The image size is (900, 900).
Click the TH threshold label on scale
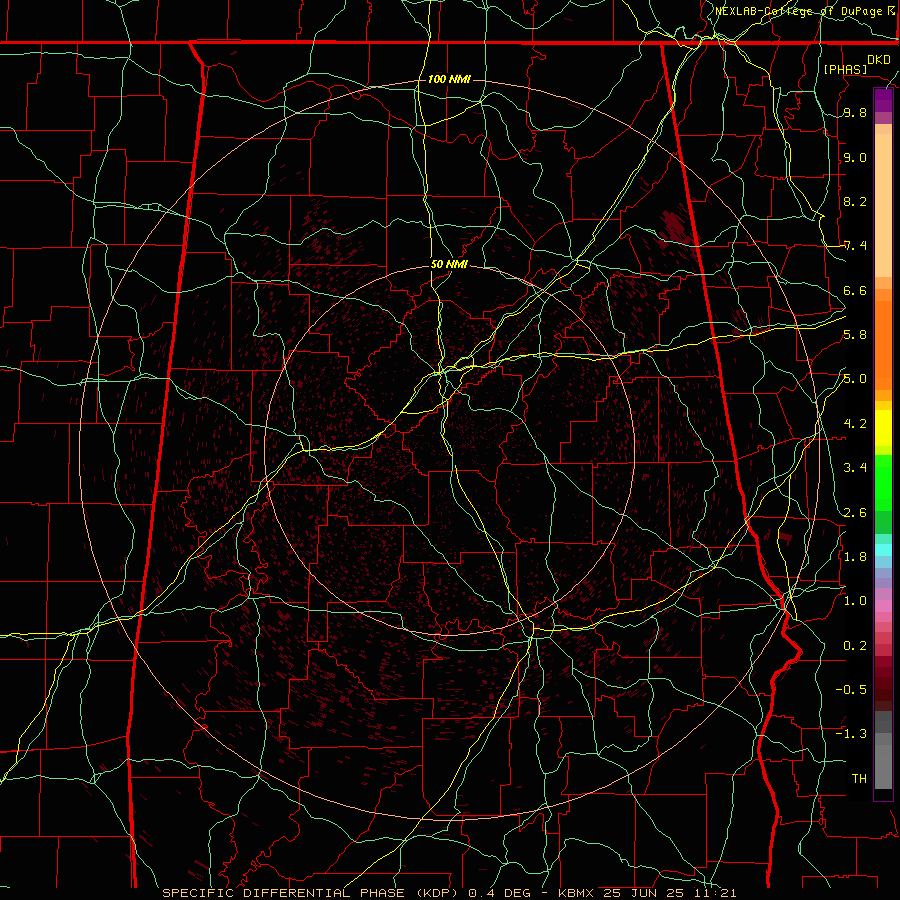pos(859,779)
